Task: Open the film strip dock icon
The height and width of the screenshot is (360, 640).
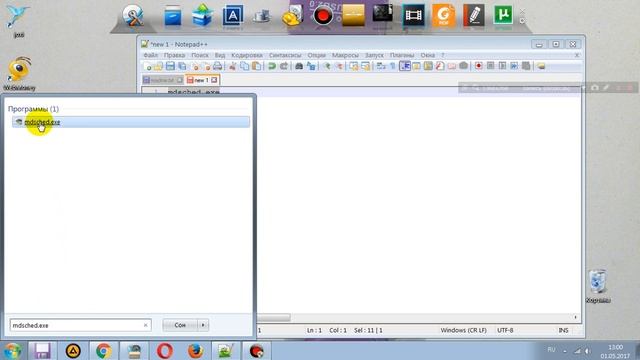Action: (x=413, y=16)
